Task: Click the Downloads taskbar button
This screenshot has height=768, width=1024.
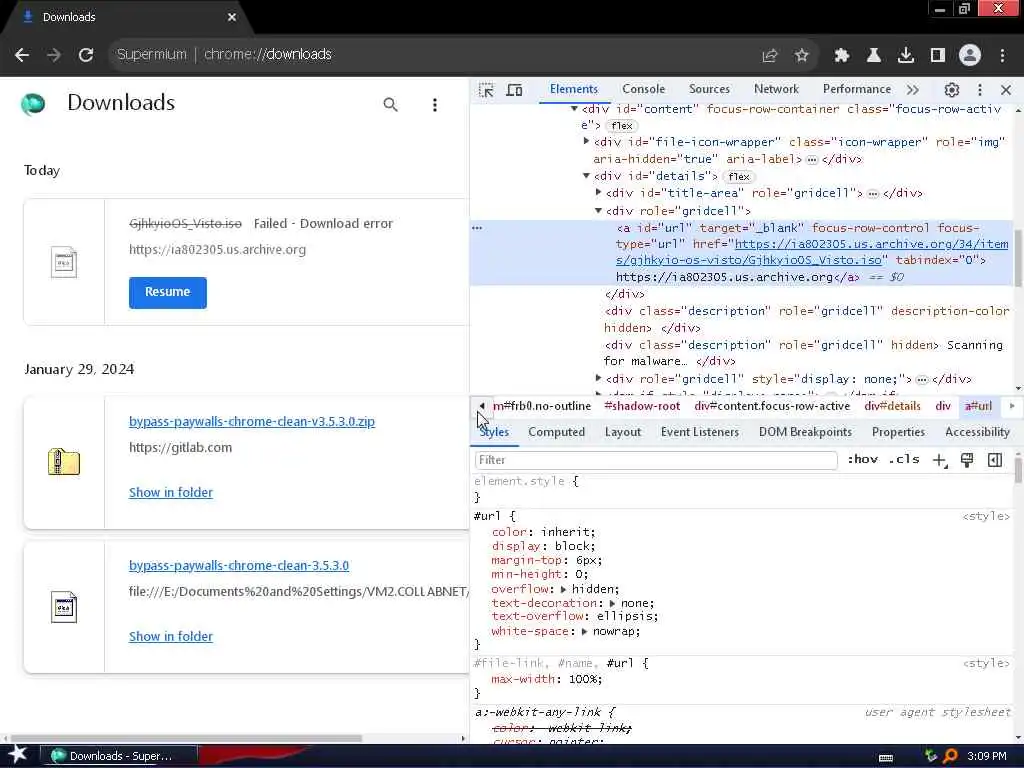Action: (x=119, y=756)
